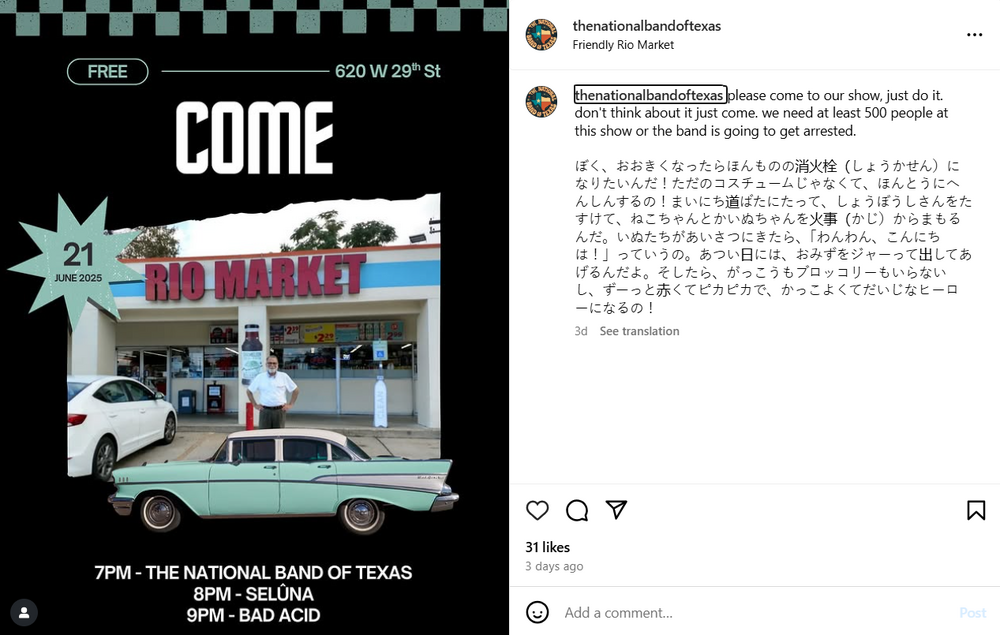Save the post with the bookmark icon
Screen dimensions: 1000x635
[976, 510]
